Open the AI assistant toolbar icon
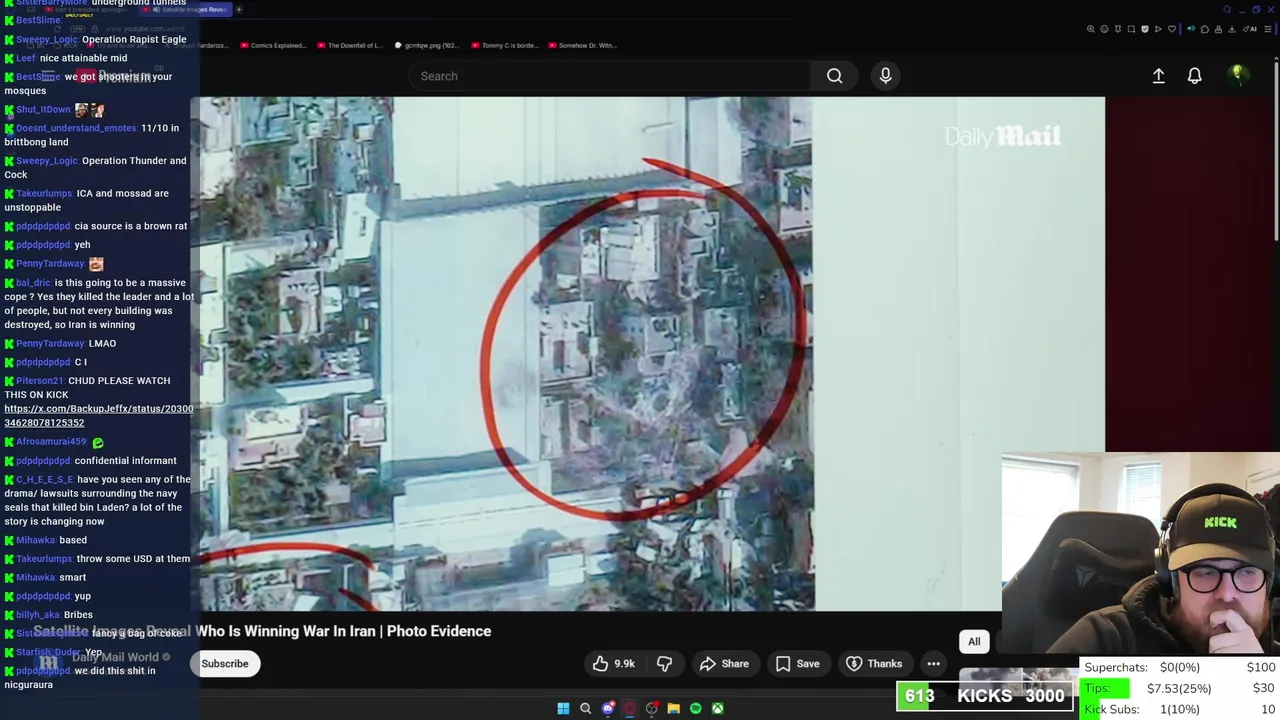 (1250, 29)
